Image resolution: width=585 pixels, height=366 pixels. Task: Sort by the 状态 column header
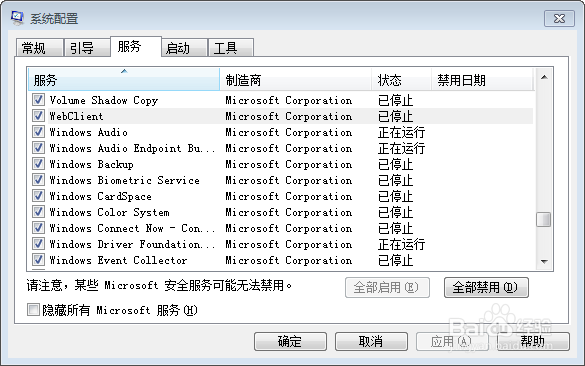click(401, 79)
